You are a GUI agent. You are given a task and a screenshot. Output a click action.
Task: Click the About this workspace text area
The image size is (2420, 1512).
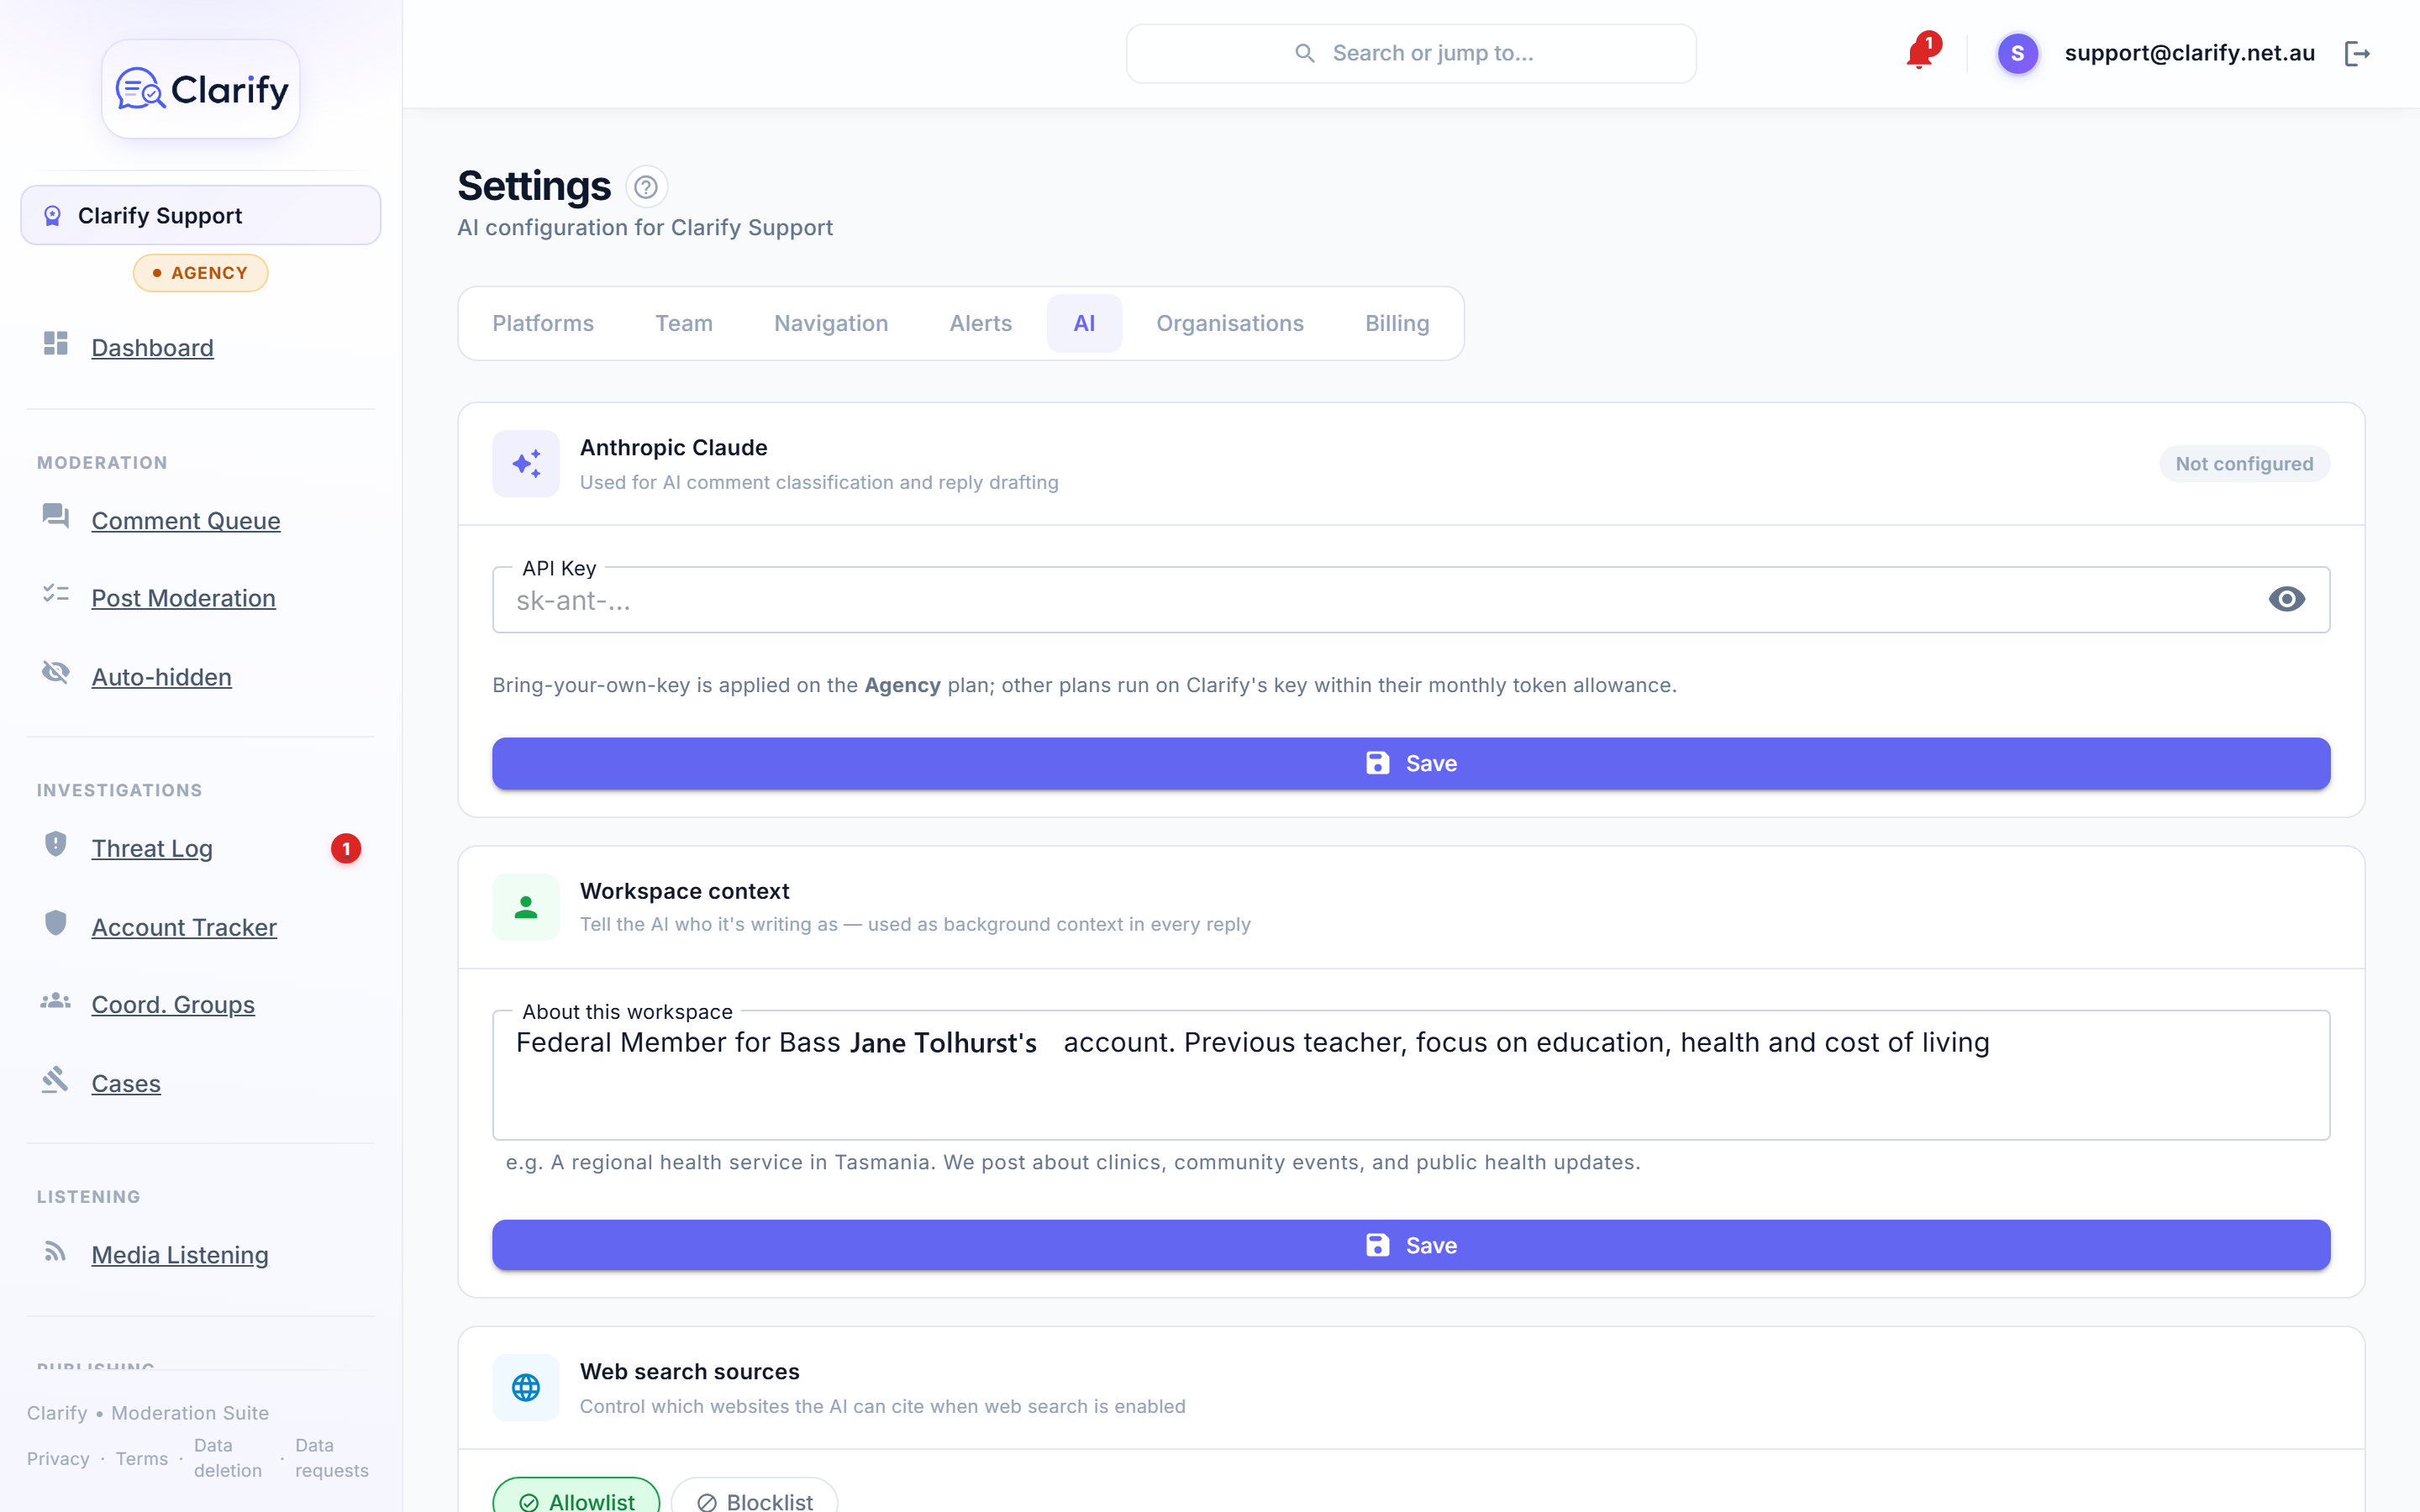(1411, 1075)
